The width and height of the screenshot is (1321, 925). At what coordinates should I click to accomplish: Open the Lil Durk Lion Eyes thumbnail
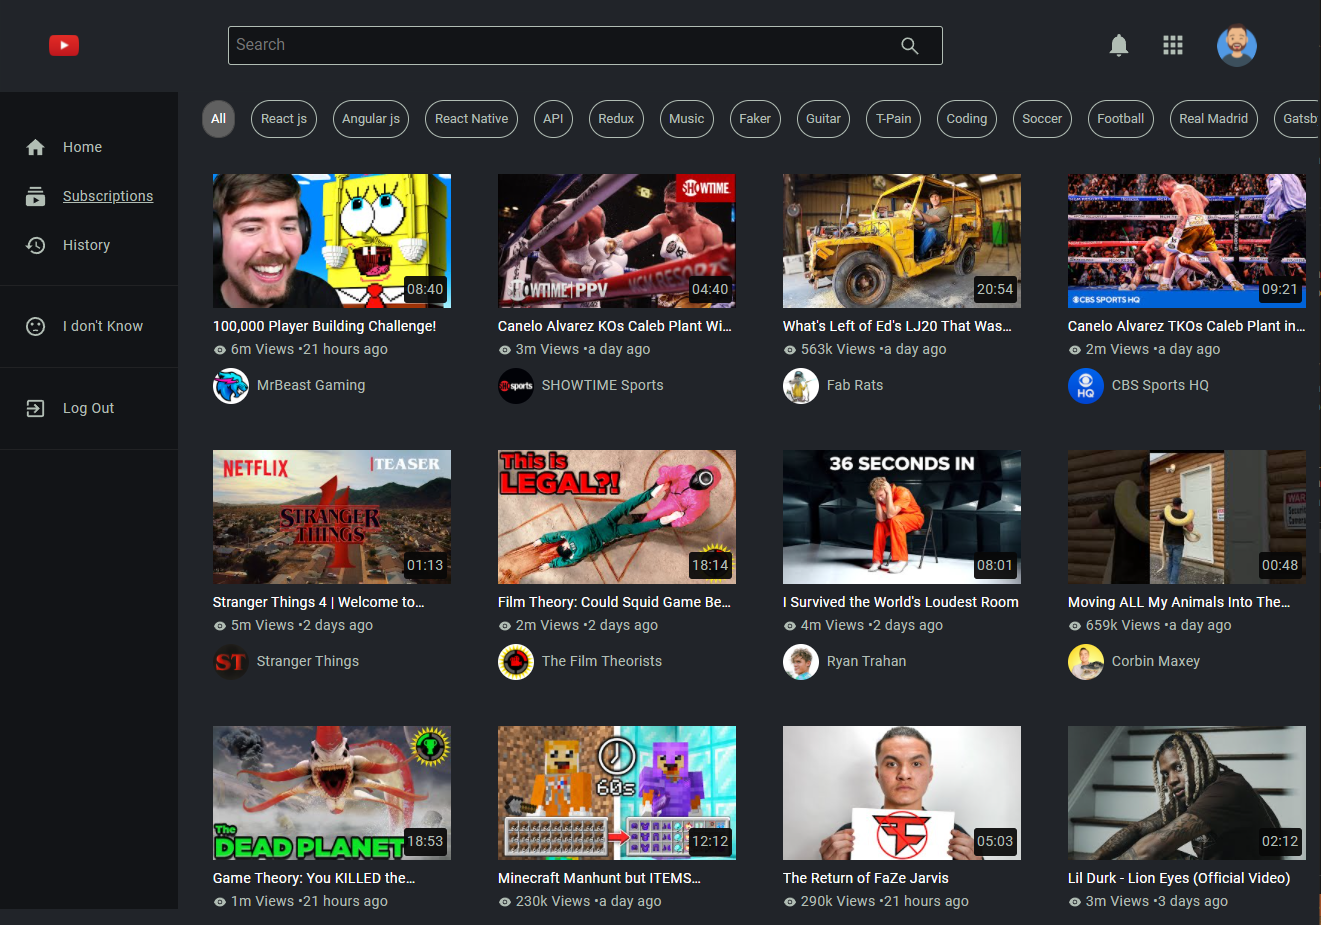1187,793
